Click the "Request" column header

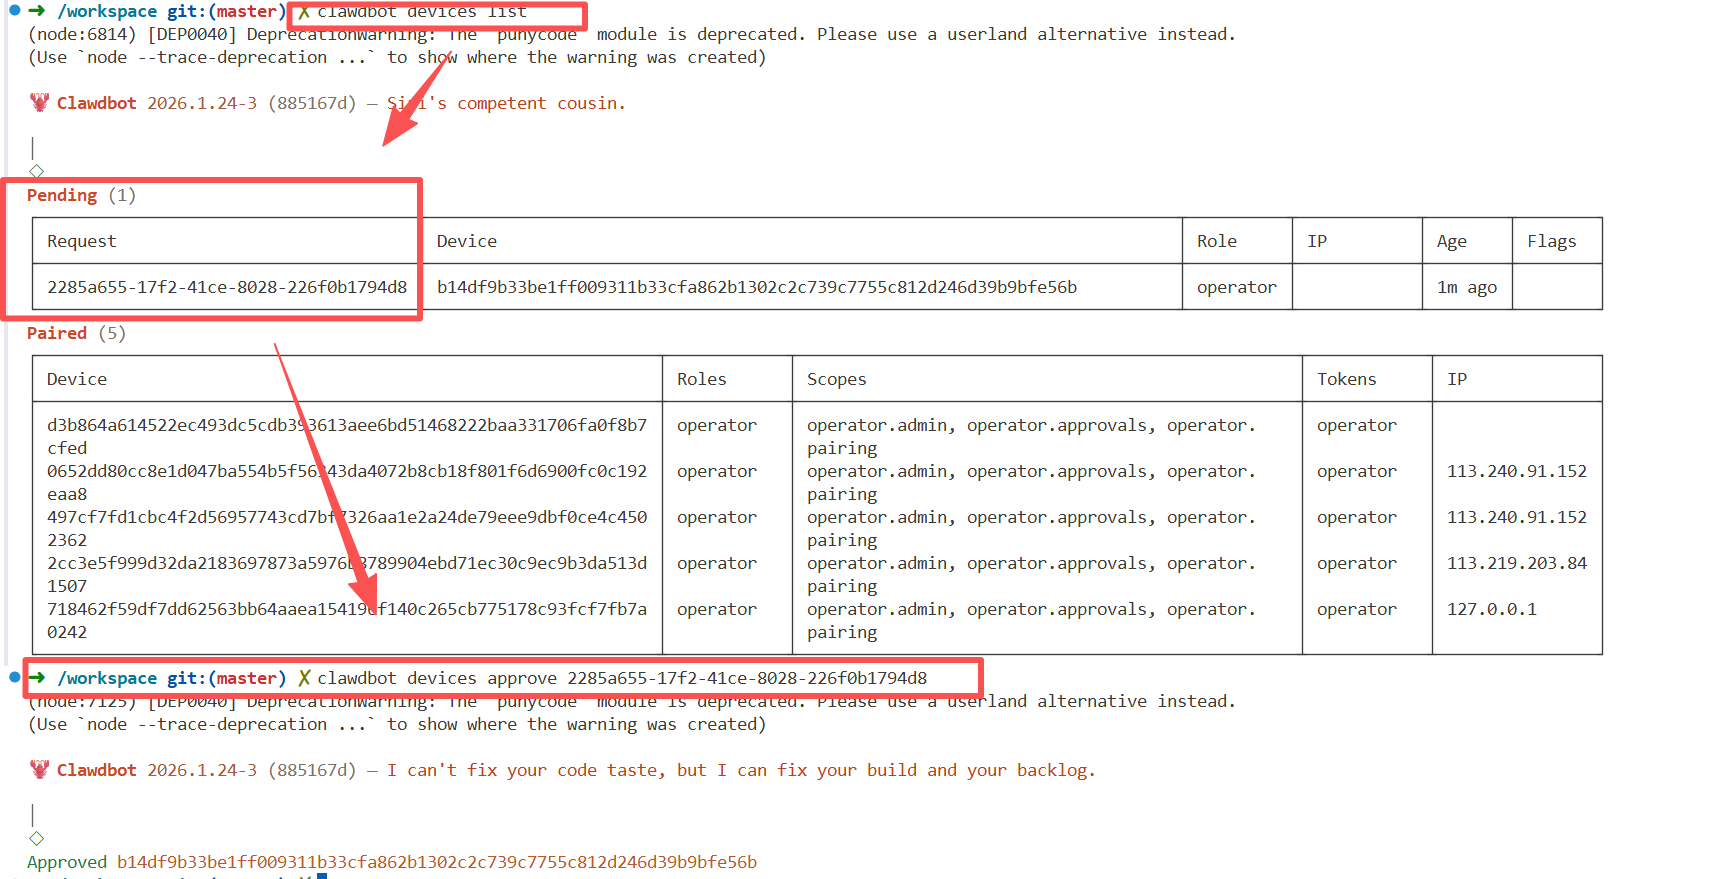pos(81,241)
